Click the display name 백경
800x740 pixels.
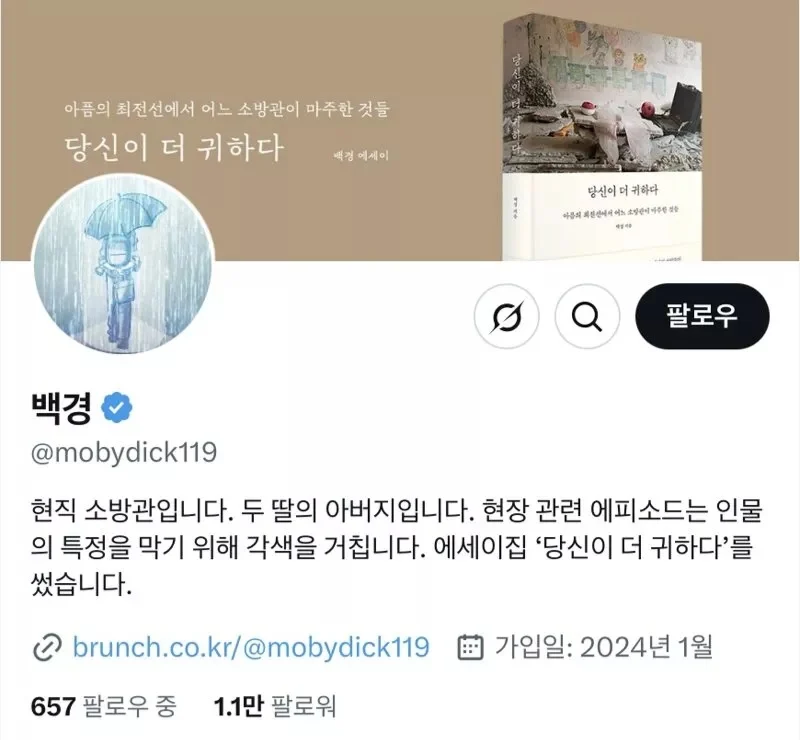61,408
